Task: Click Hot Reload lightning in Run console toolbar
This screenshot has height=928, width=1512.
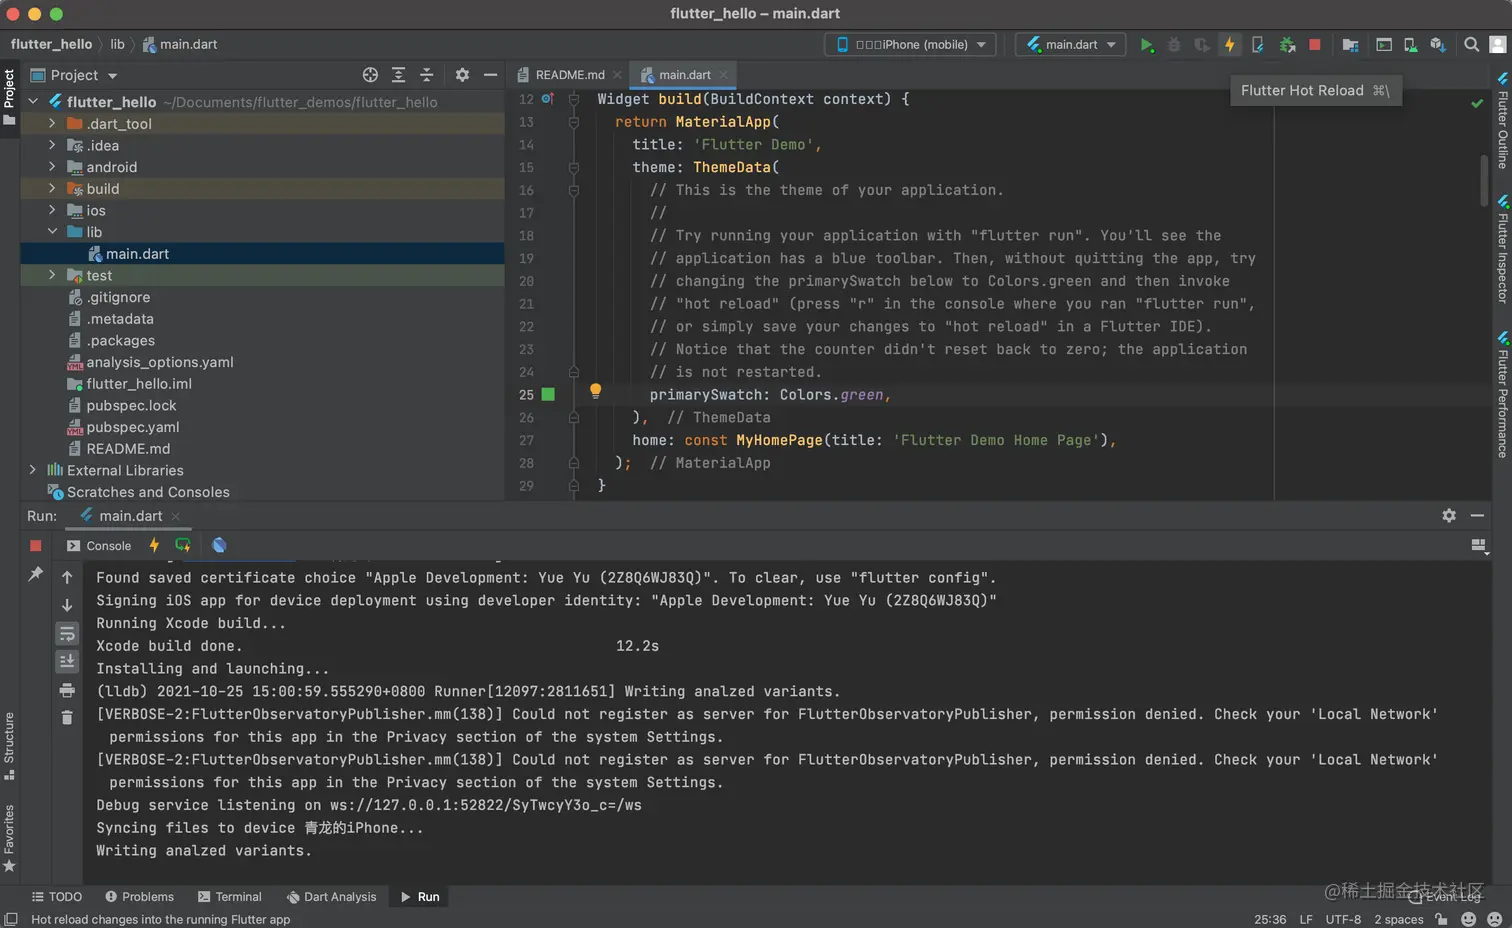Action: tap(154, 546)
